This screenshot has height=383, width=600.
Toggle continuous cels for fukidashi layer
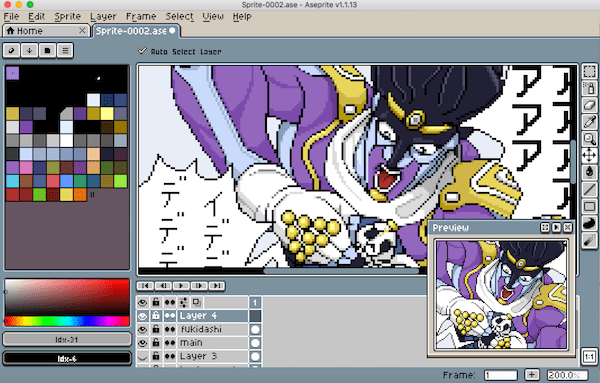point(170,329)
